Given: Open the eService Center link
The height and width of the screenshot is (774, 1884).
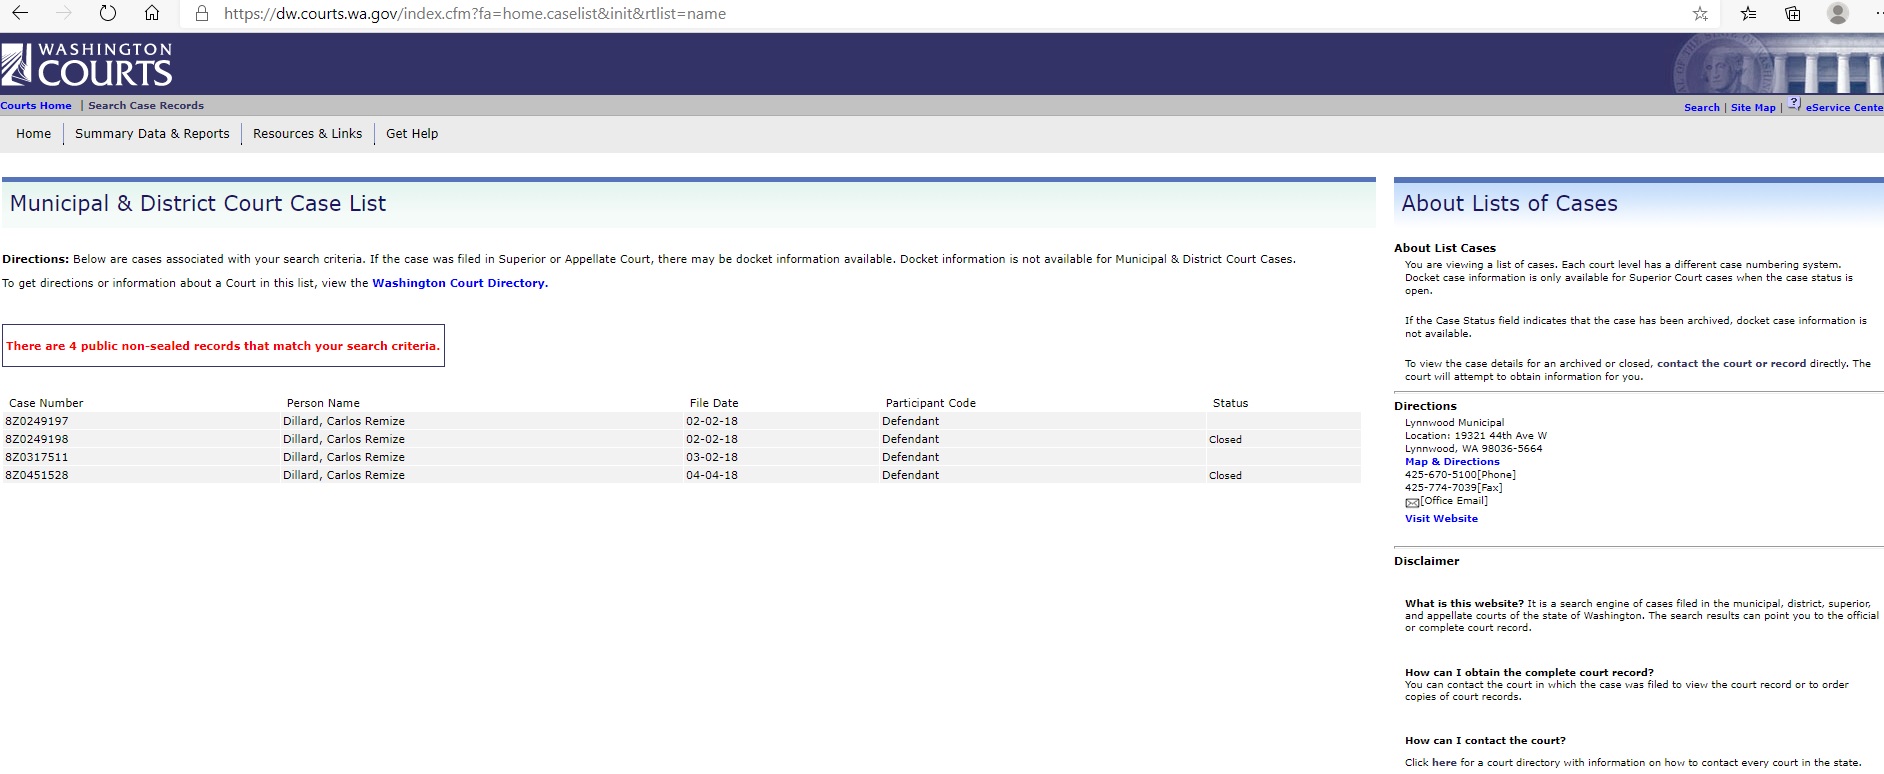Looking at the screenshot, I should 1844,107.
